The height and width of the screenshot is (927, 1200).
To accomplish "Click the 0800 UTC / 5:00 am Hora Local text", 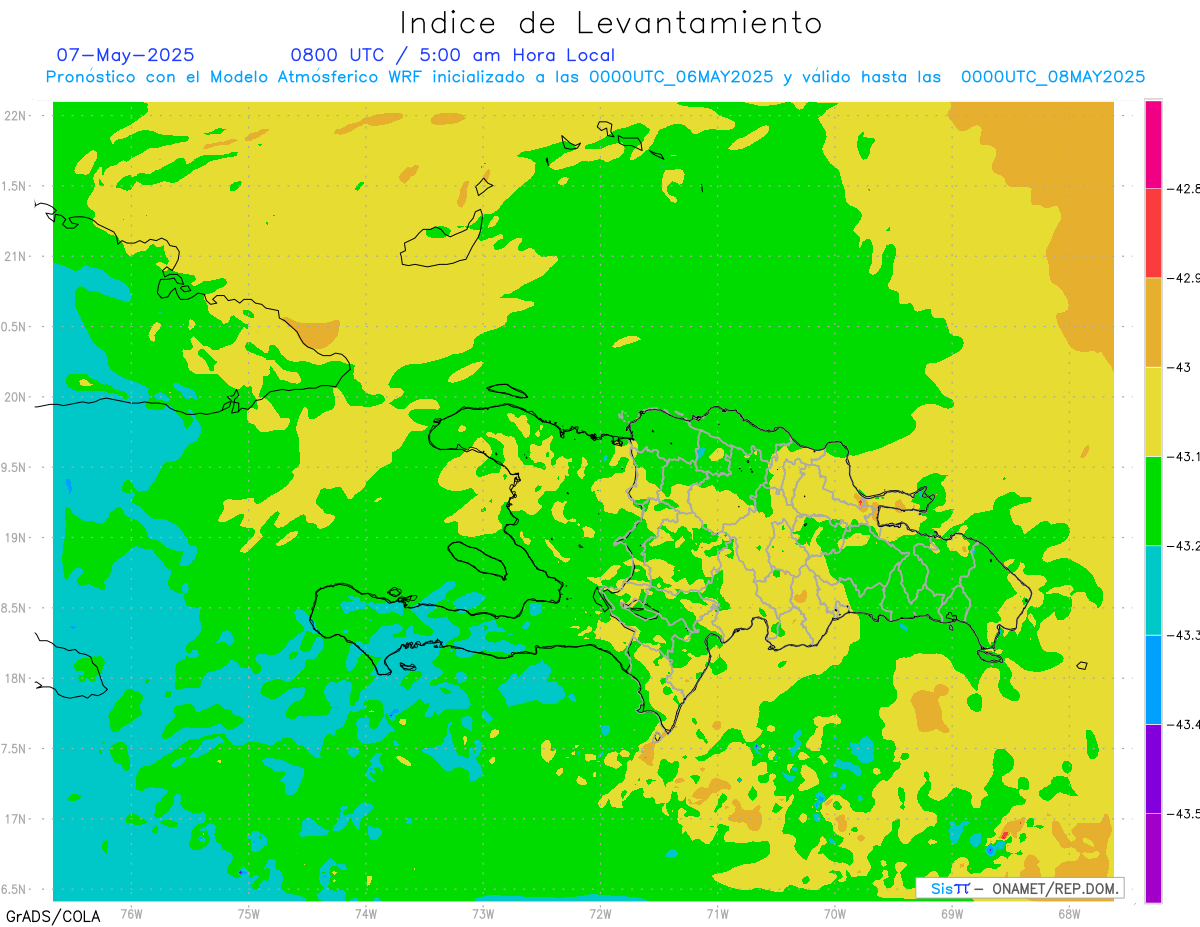I will (452, 55).
